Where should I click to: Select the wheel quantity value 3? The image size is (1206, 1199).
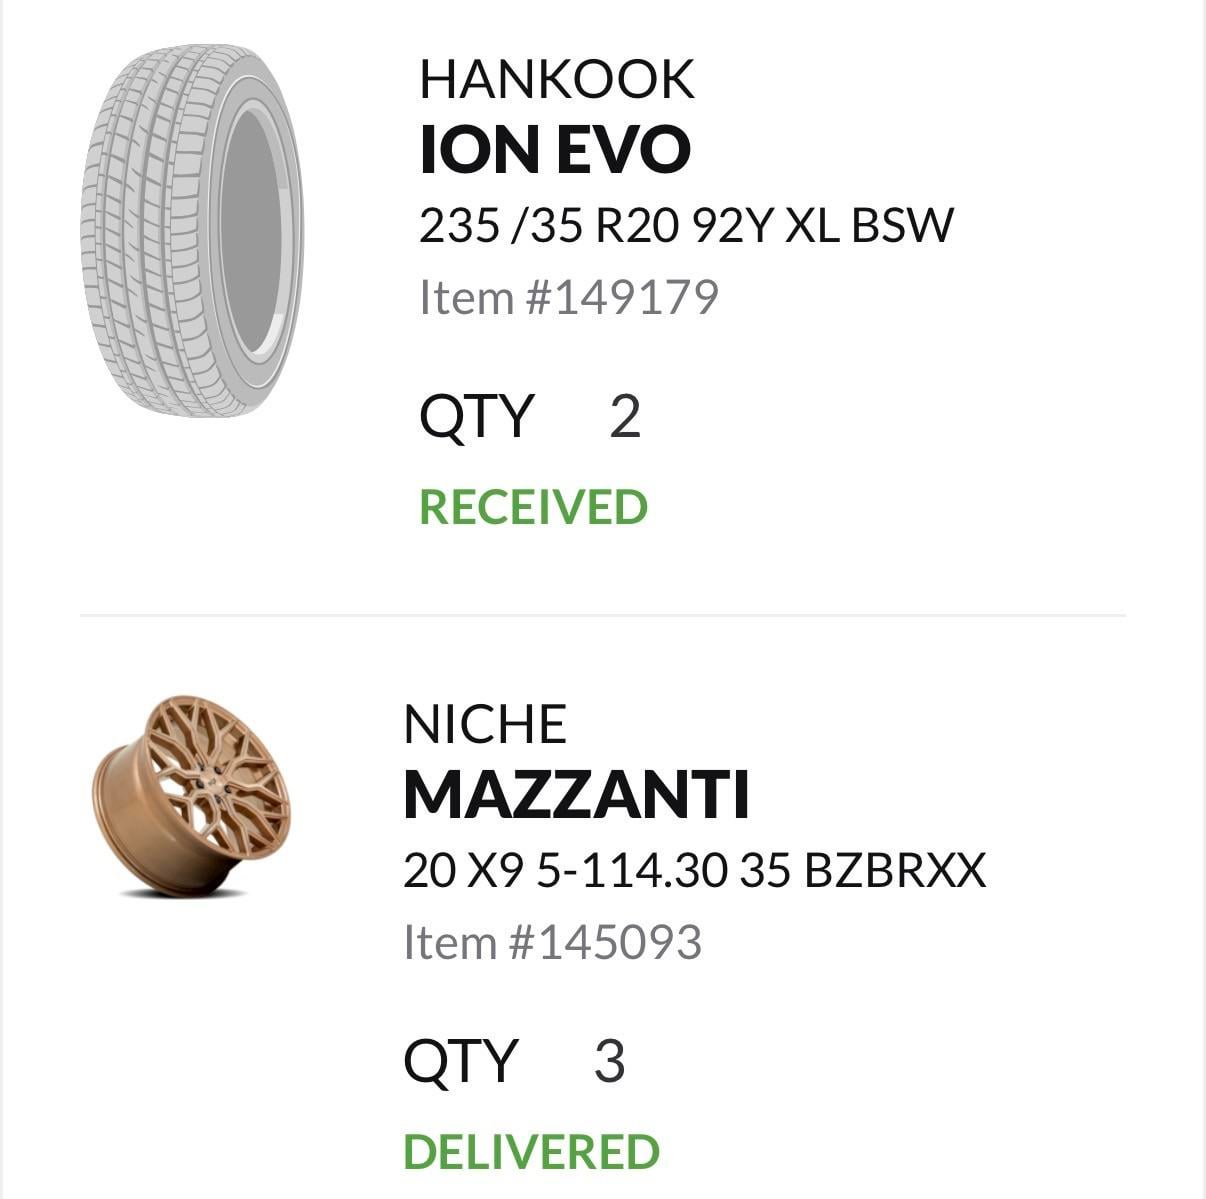click(609, 1061)
